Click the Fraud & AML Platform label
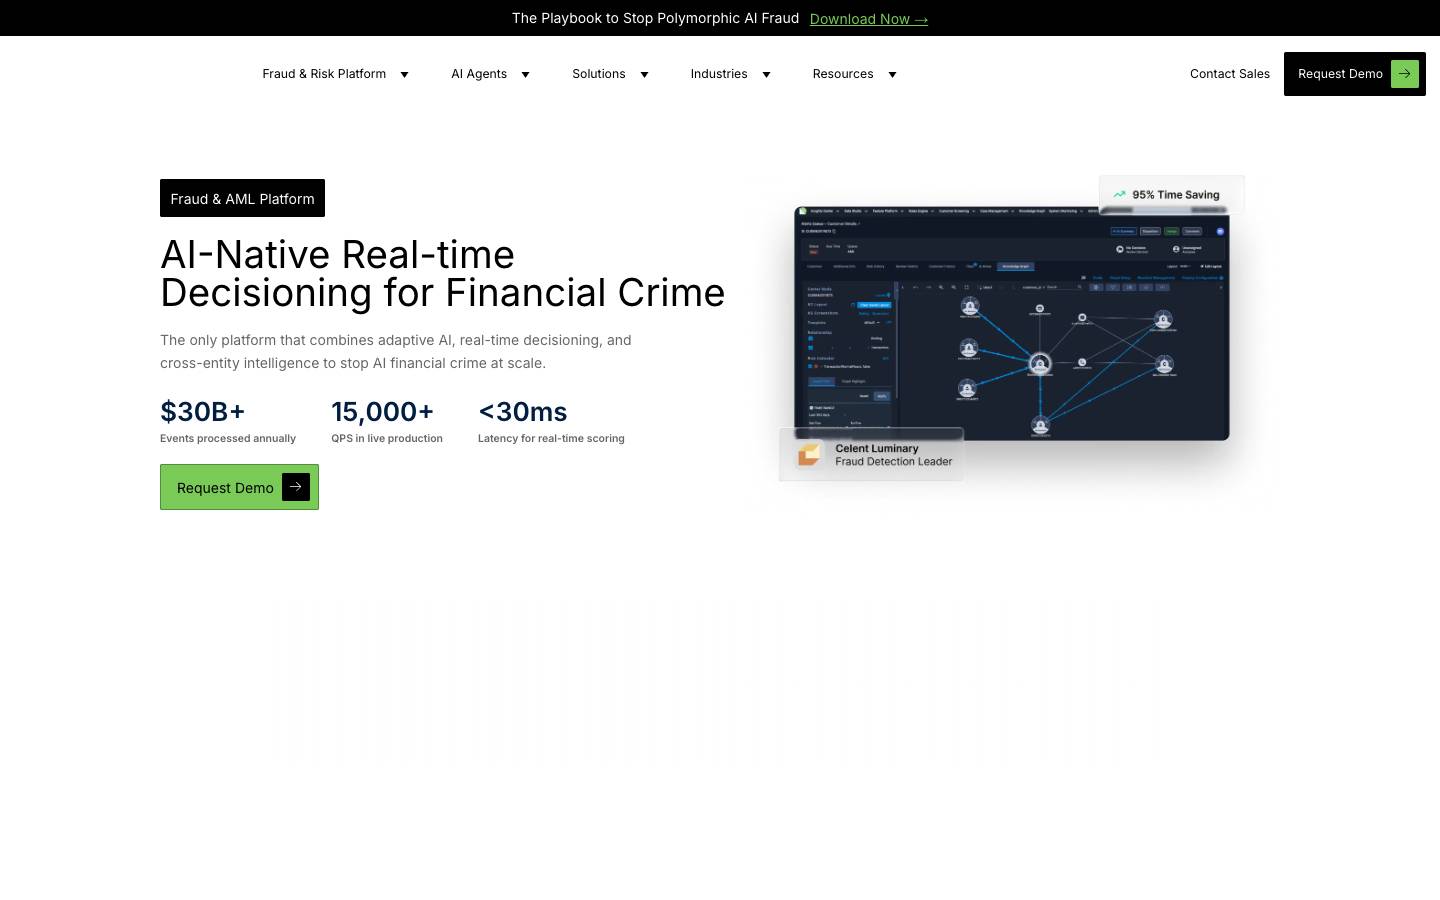1440x900 pixels. pos(242,198)
